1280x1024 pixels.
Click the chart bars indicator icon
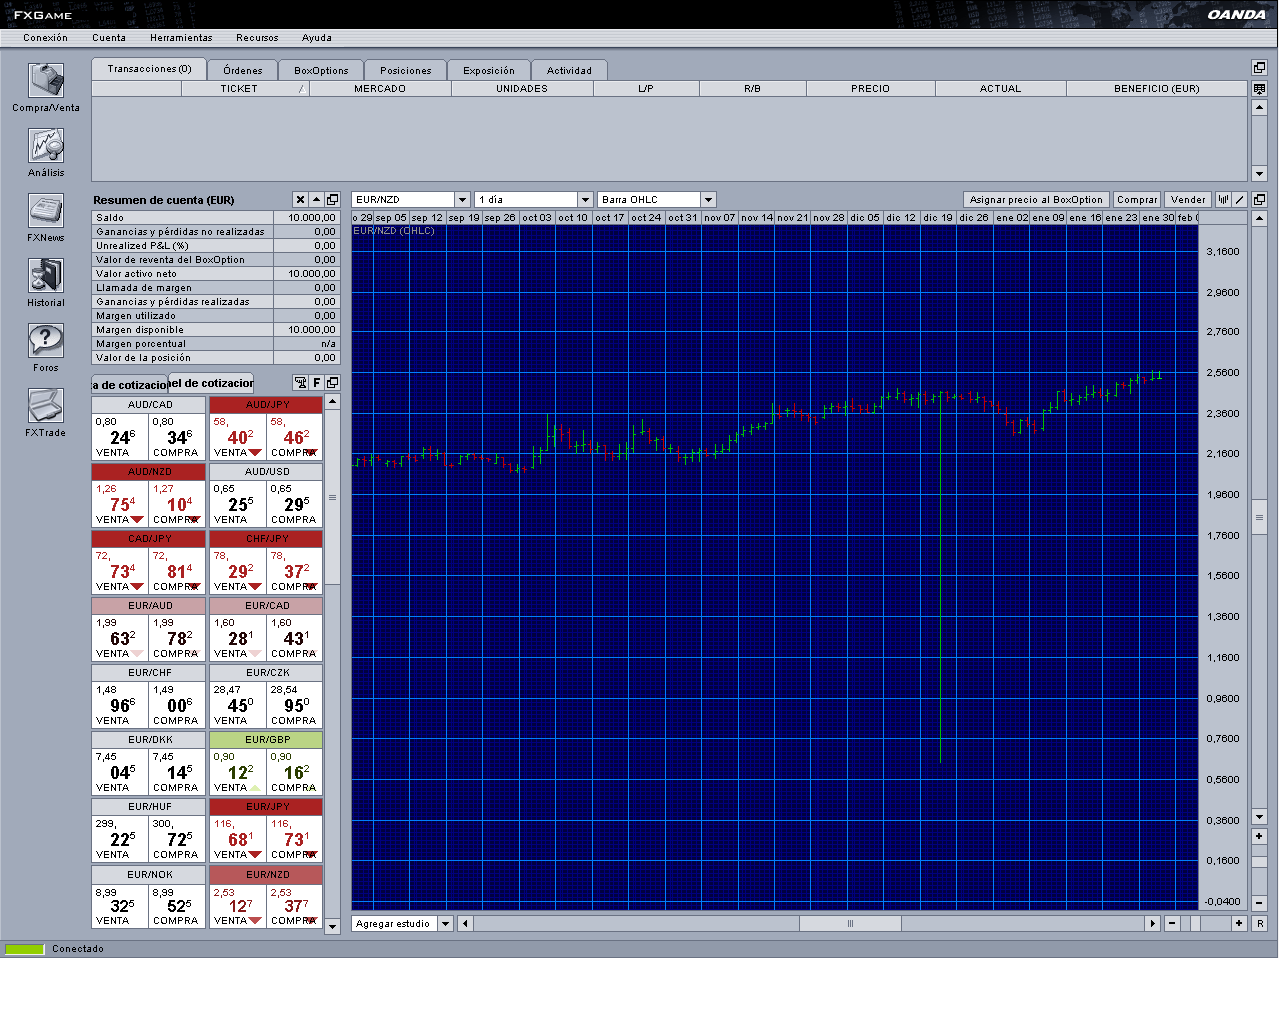pyautogui.click(x=1223, y=200)
